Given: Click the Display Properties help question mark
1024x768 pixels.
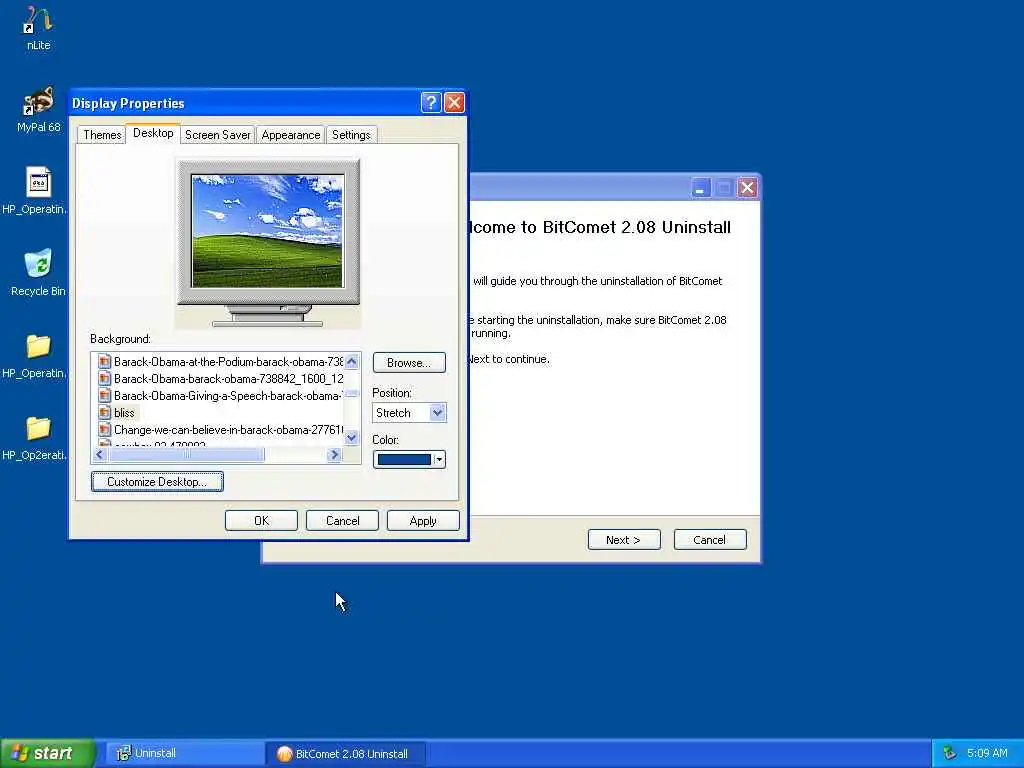Looking at the screenshot, I should click(x=431, y=103).
